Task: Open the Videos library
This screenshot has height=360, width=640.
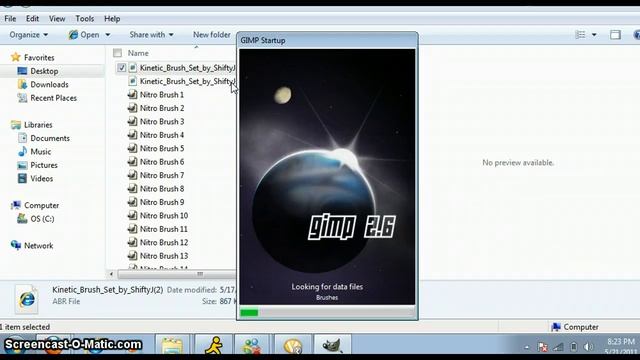Action: tap(41, 179)
